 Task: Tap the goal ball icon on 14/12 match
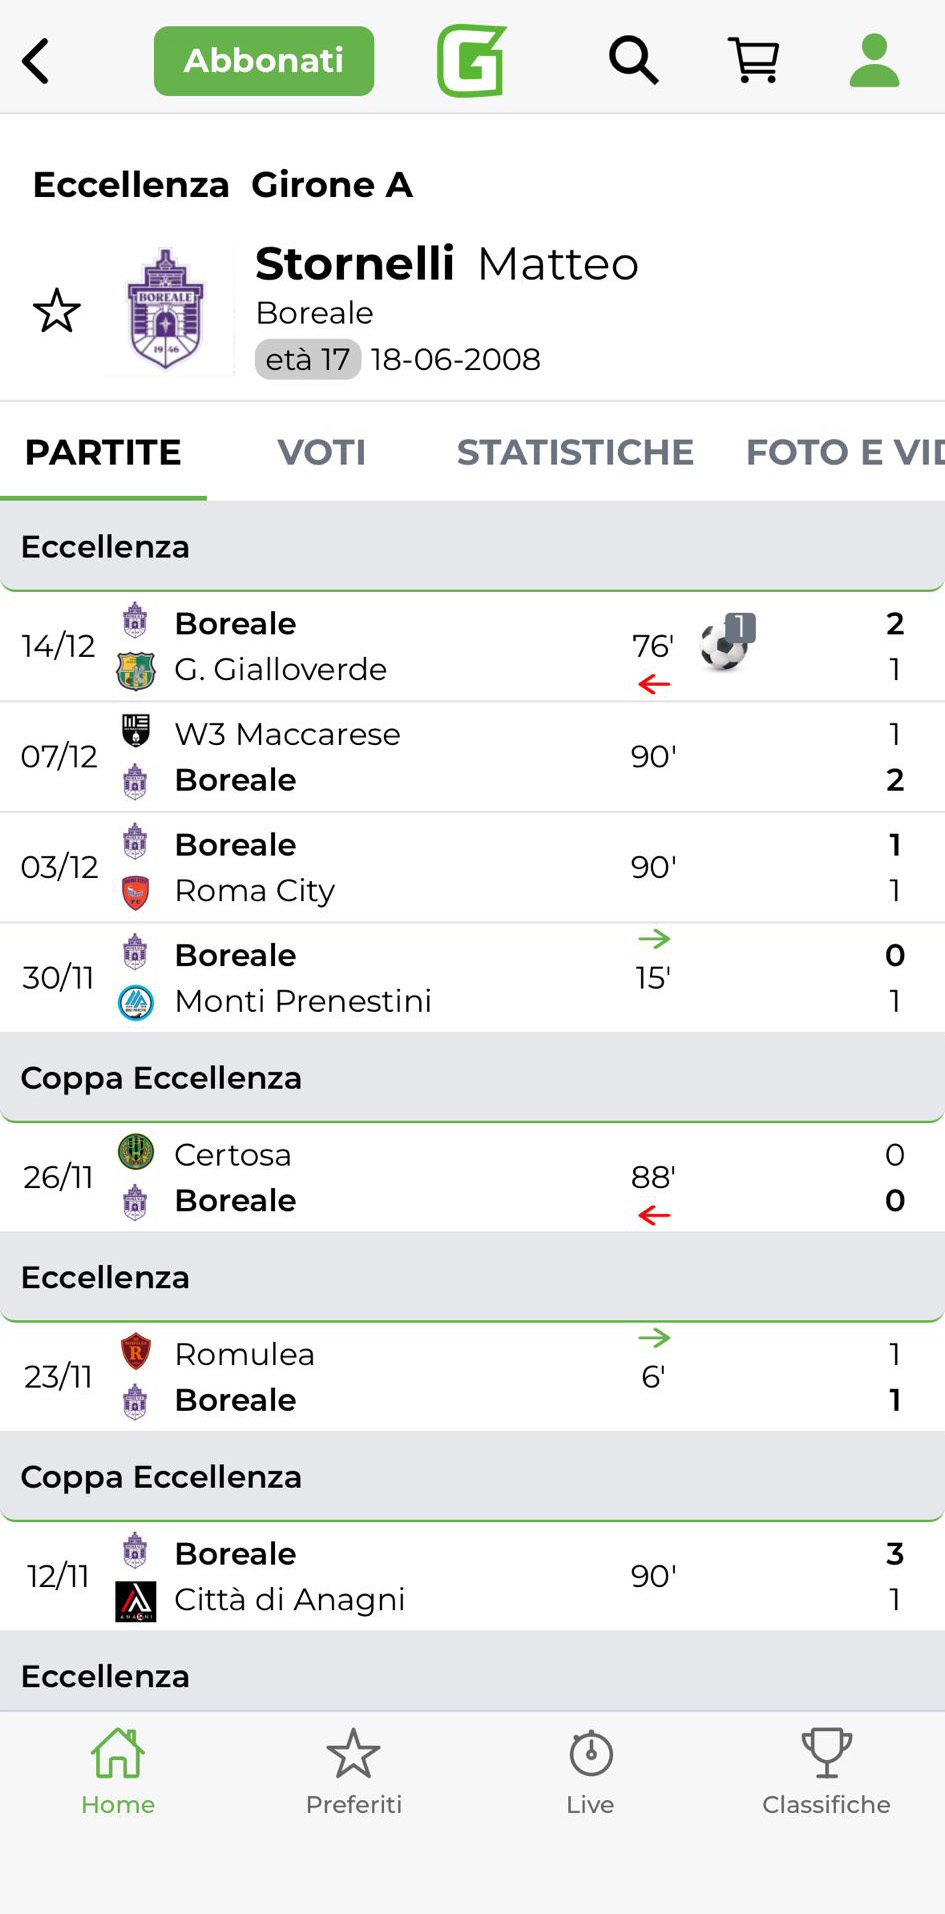(x=726, y=643)
